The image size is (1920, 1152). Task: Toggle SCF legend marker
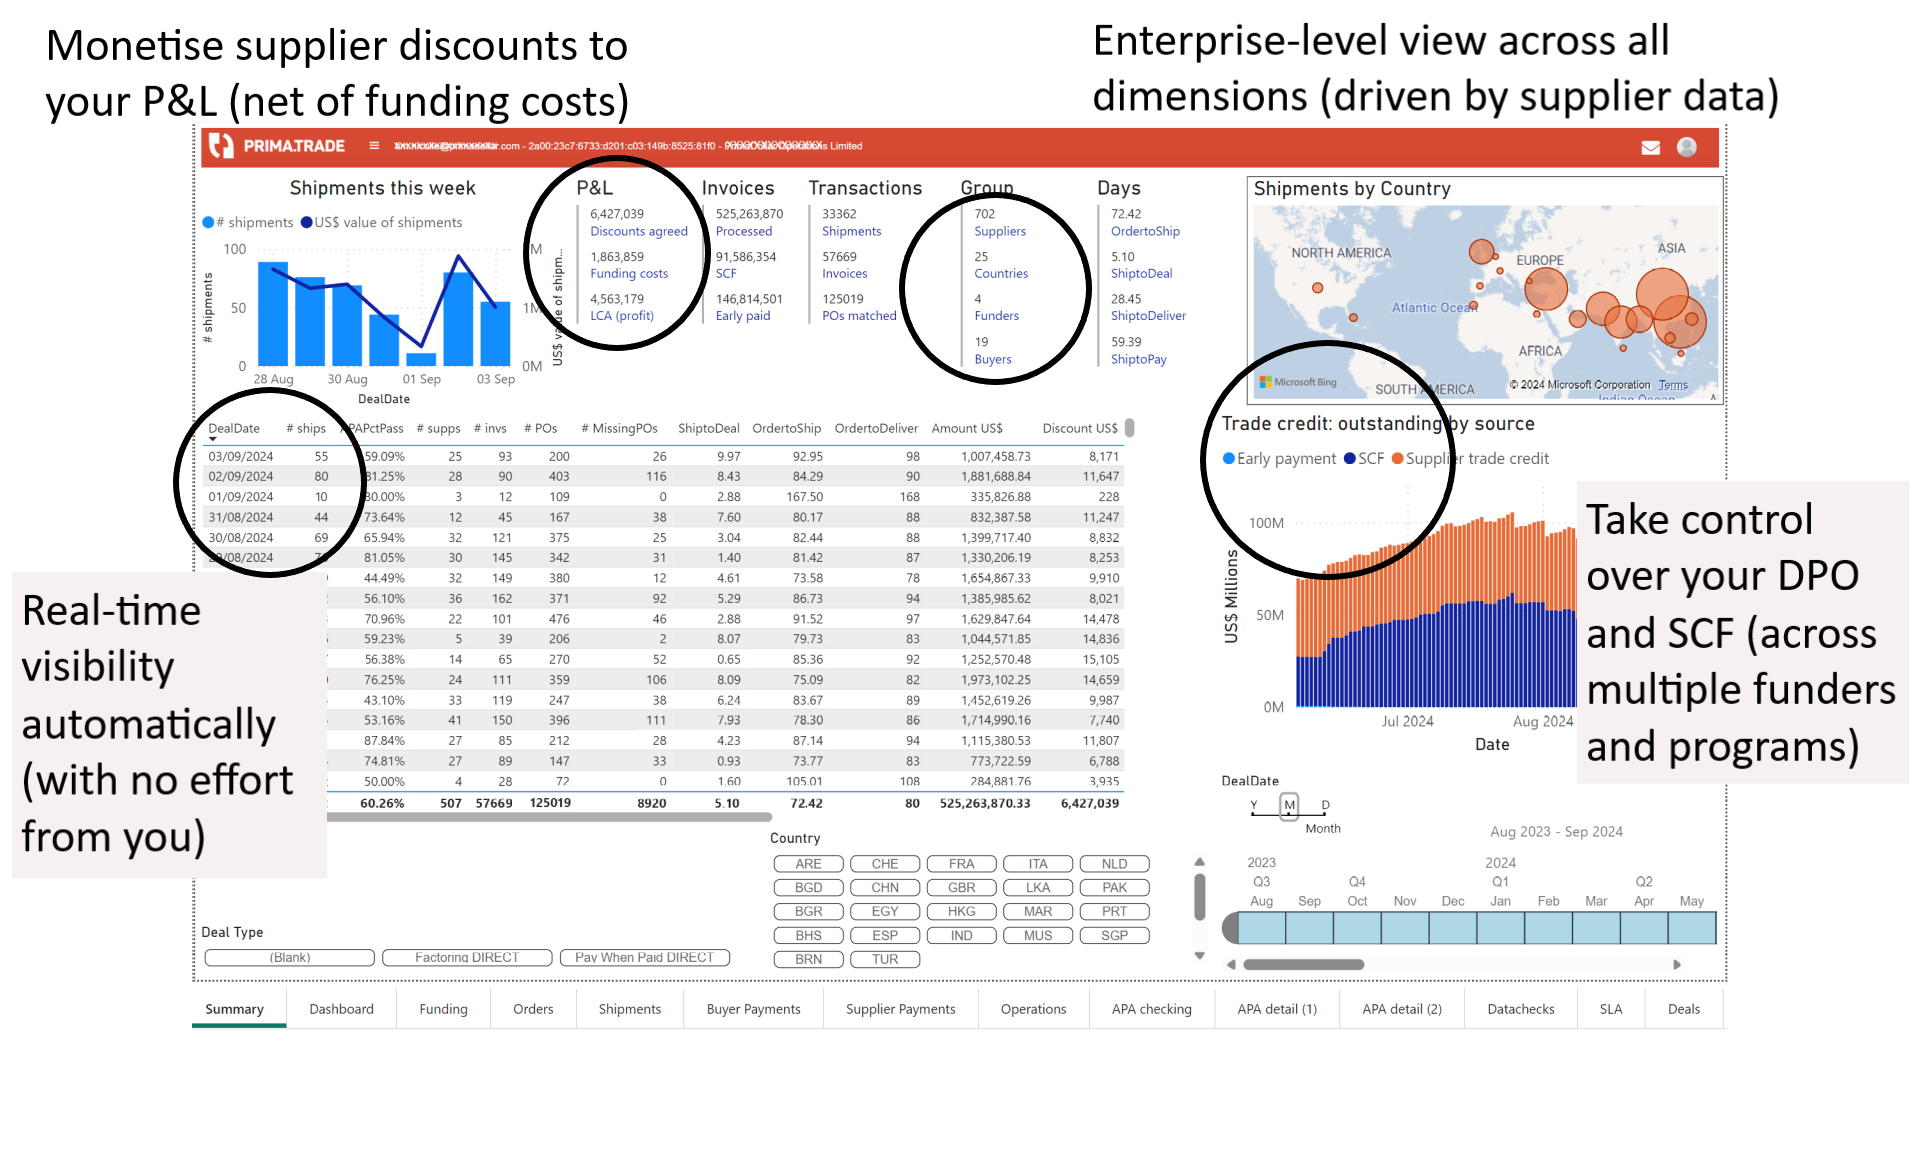tap(1350, 458)
